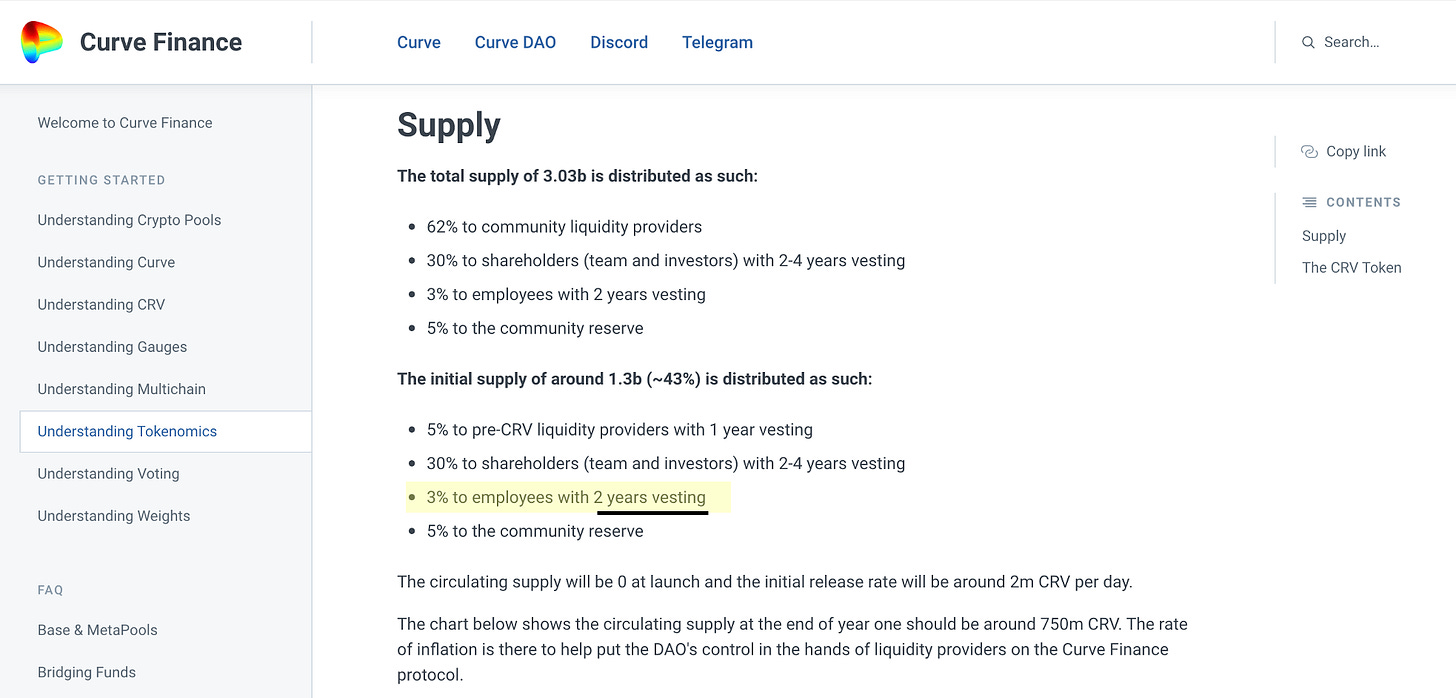Open Welcome to Curve Finance page
Screen dimensions: 1456x698
click(x=125, y=123)
